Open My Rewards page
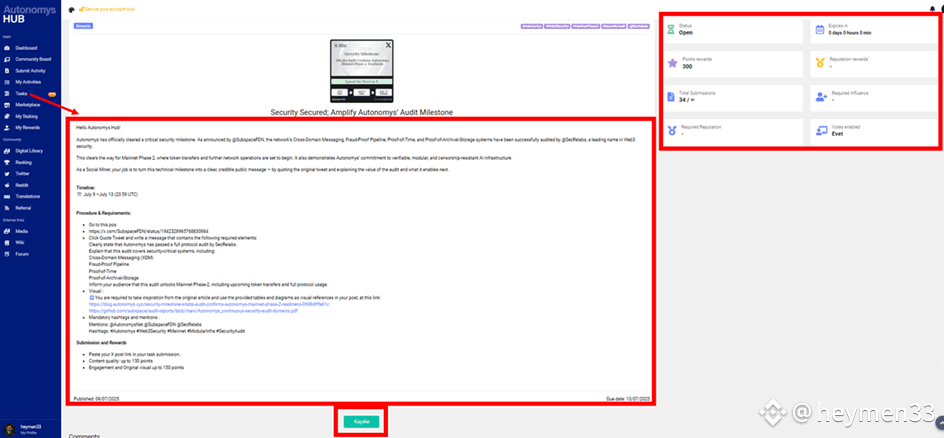Screen dimensions: 944x438 pos(30,128)
